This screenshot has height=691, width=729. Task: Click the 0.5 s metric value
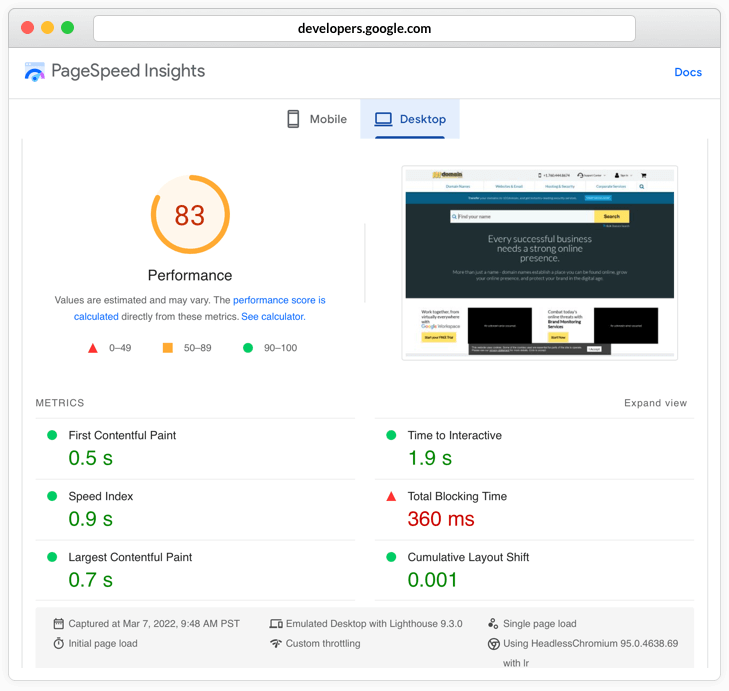pyautogui.click(x=91, y=458)
